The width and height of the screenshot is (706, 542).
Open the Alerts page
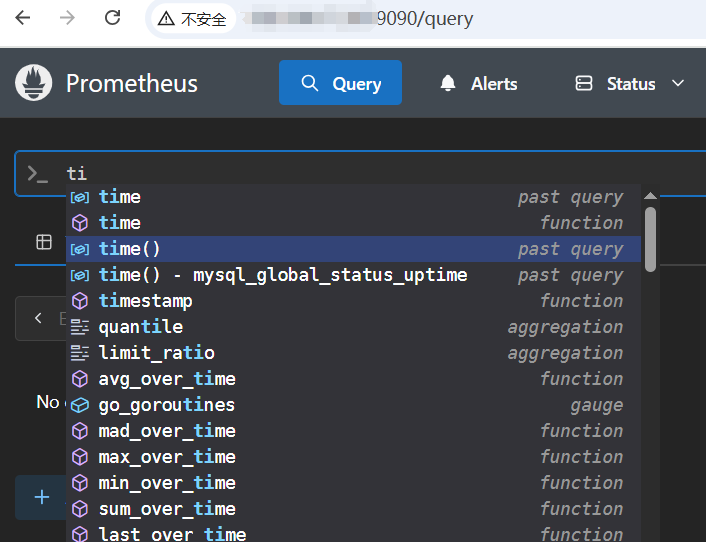coord(479,84)
